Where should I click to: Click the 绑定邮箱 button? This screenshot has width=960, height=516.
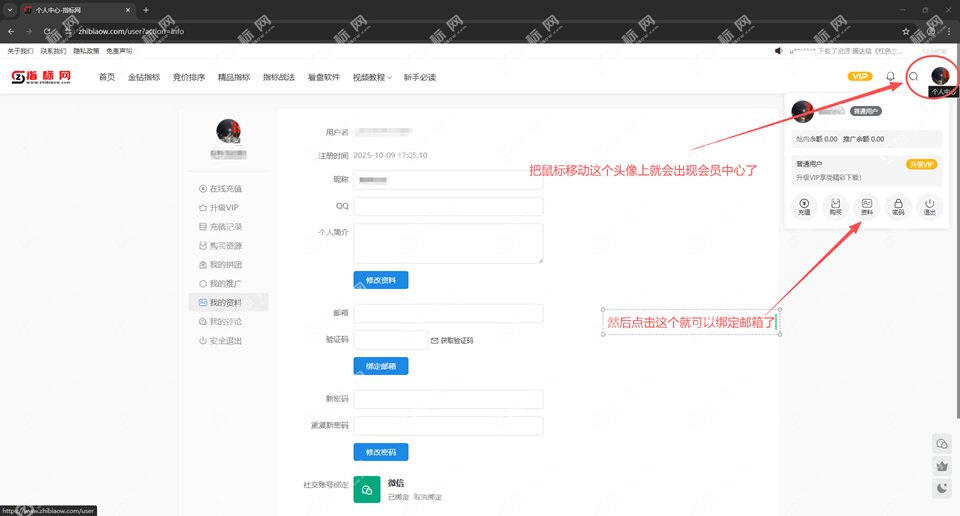pyautogui.click(x=380, y=366)
